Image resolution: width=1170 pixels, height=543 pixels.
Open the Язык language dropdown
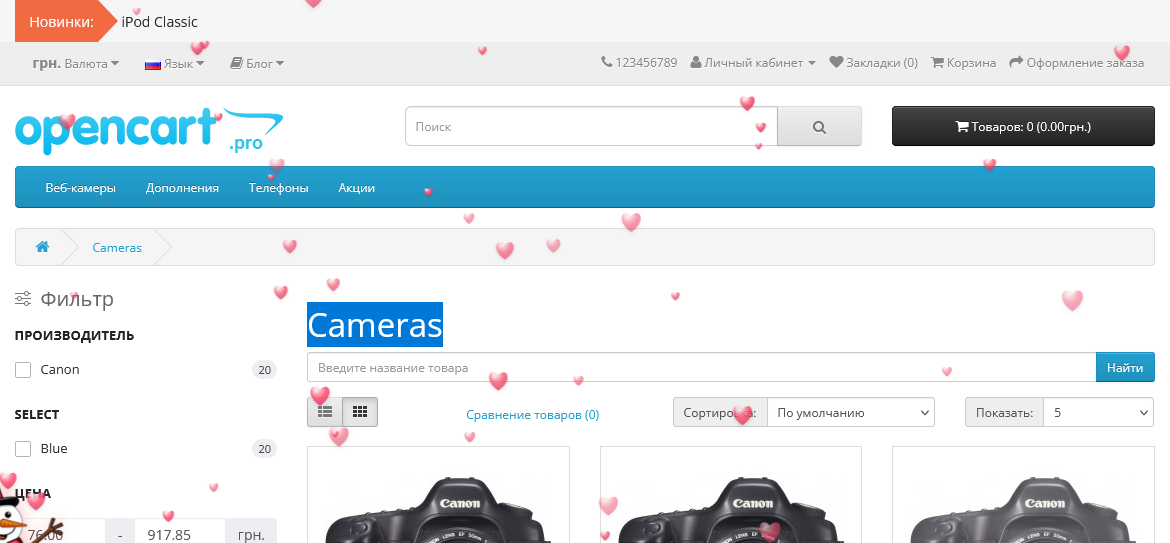(x=175, y=63)
